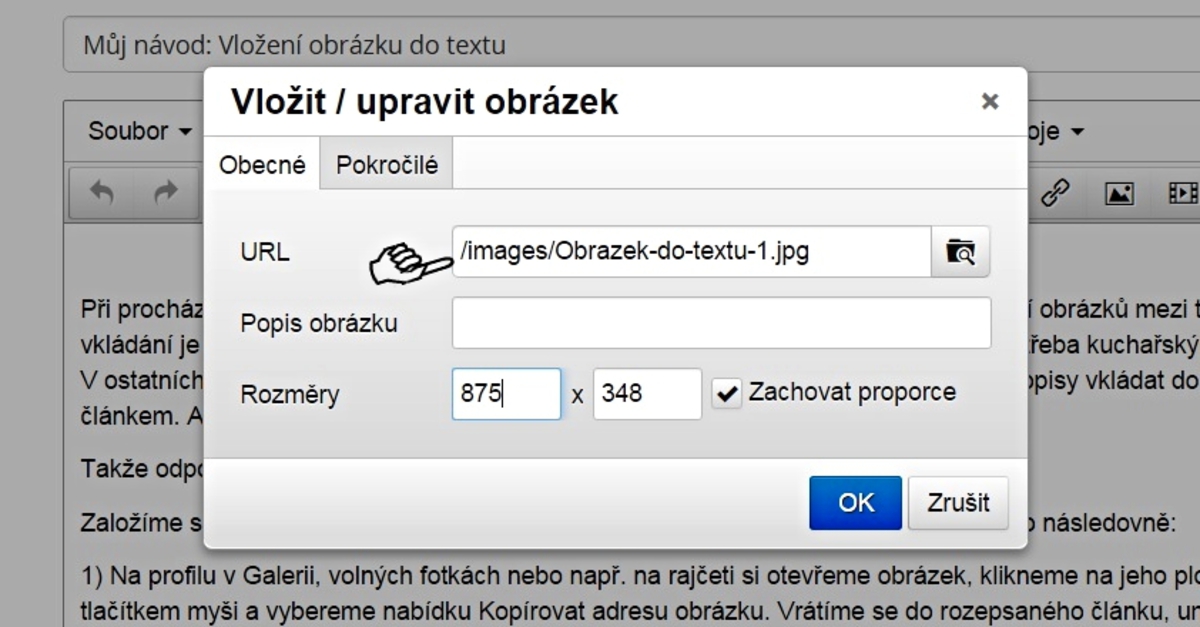Click the insert link chain icon
1200x627 pixels.
[1055, 192]
